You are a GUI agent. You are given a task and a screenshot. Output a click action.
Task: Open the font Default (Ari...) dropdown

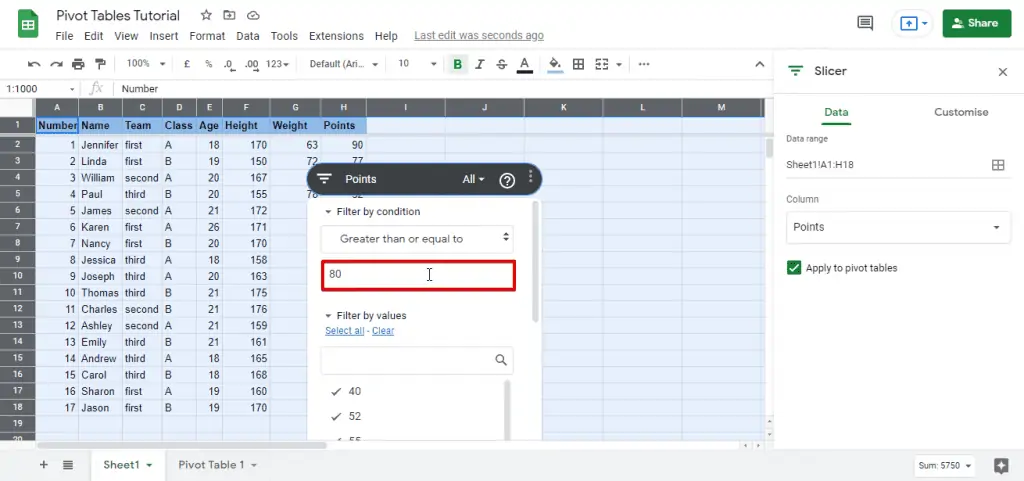pyautogui.click(x=344, y=64)
